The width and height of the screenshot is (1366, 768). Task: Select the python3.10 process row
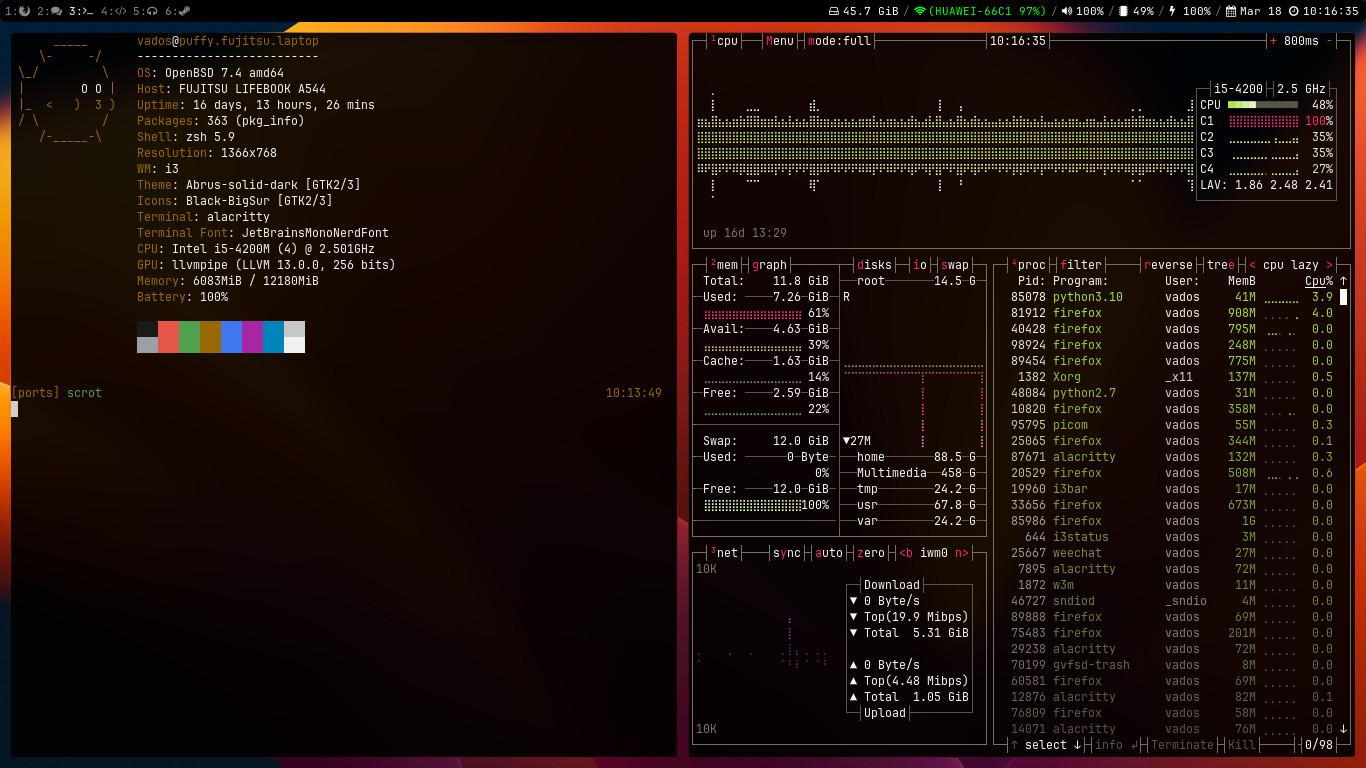(x=1171, y=297)
